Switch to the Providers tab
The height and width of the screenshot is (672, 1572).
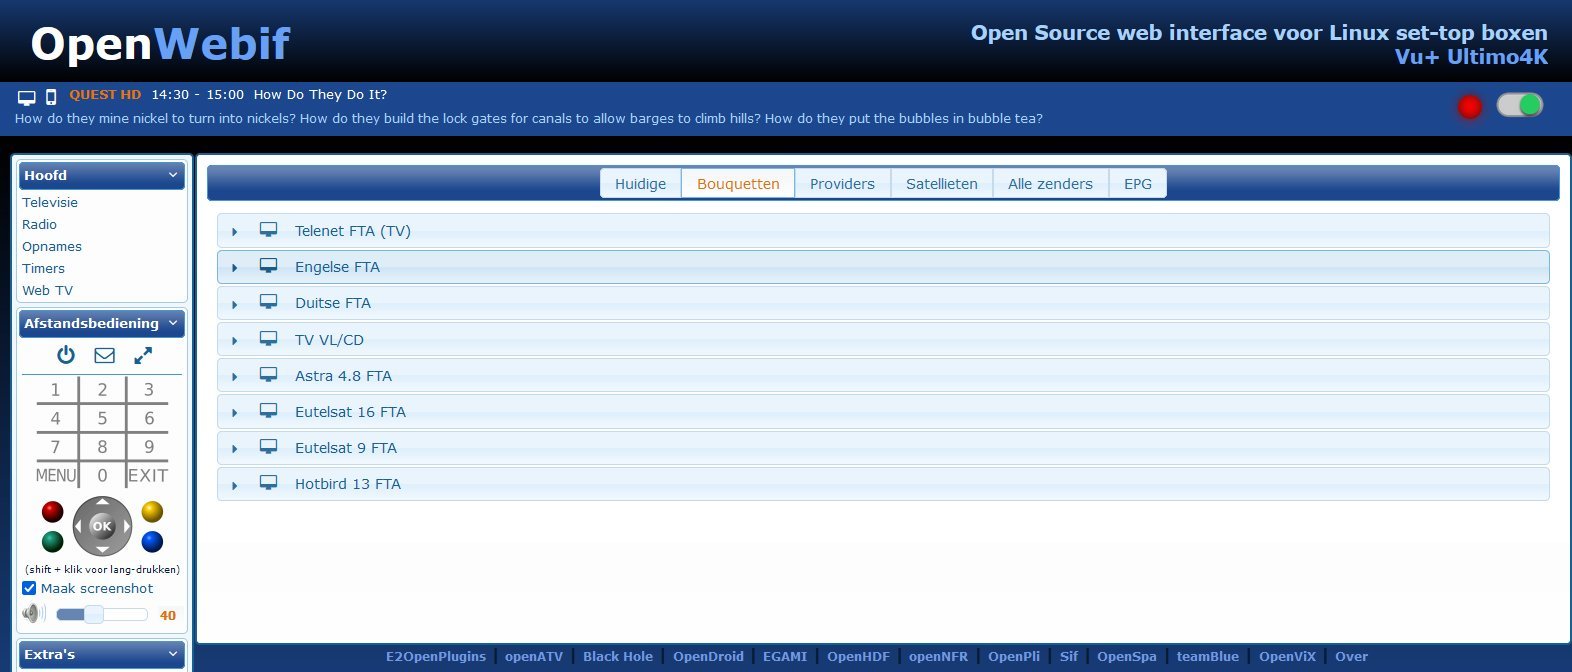click(842, 184)
